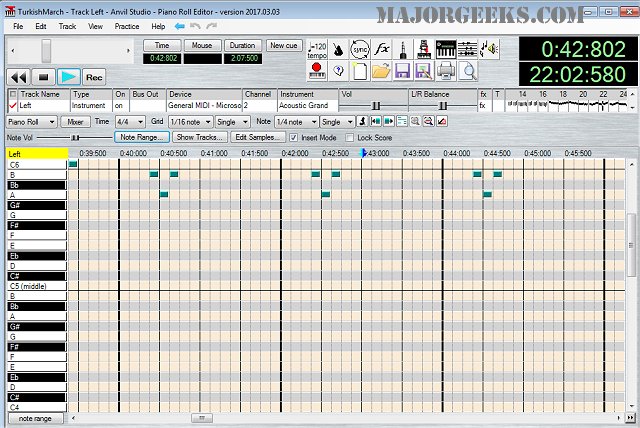The height and width of the screenshot is (428, 640).
Task: Click the Play button
Action: (x=69, y=77)
